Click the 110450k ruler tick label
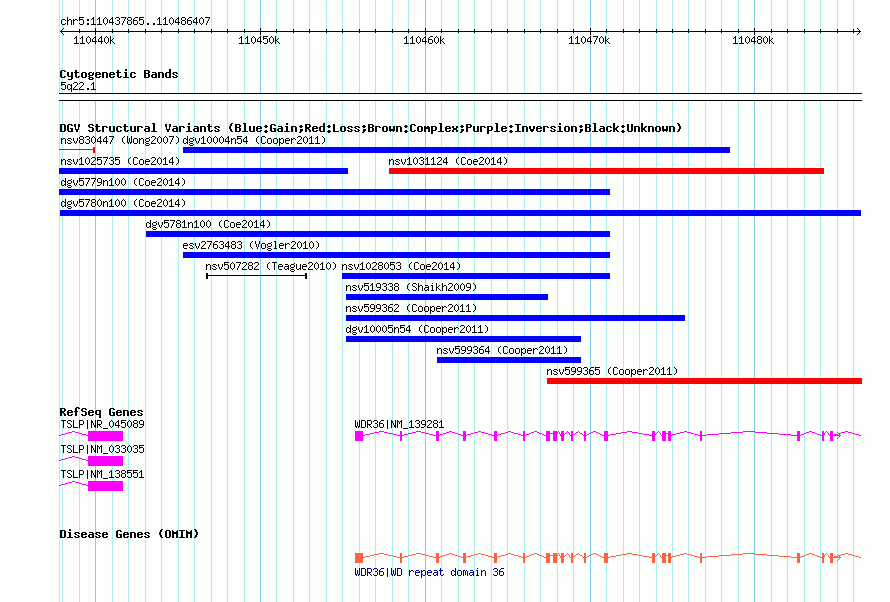This screenshot has width=890, height=602. coord(259,40)
